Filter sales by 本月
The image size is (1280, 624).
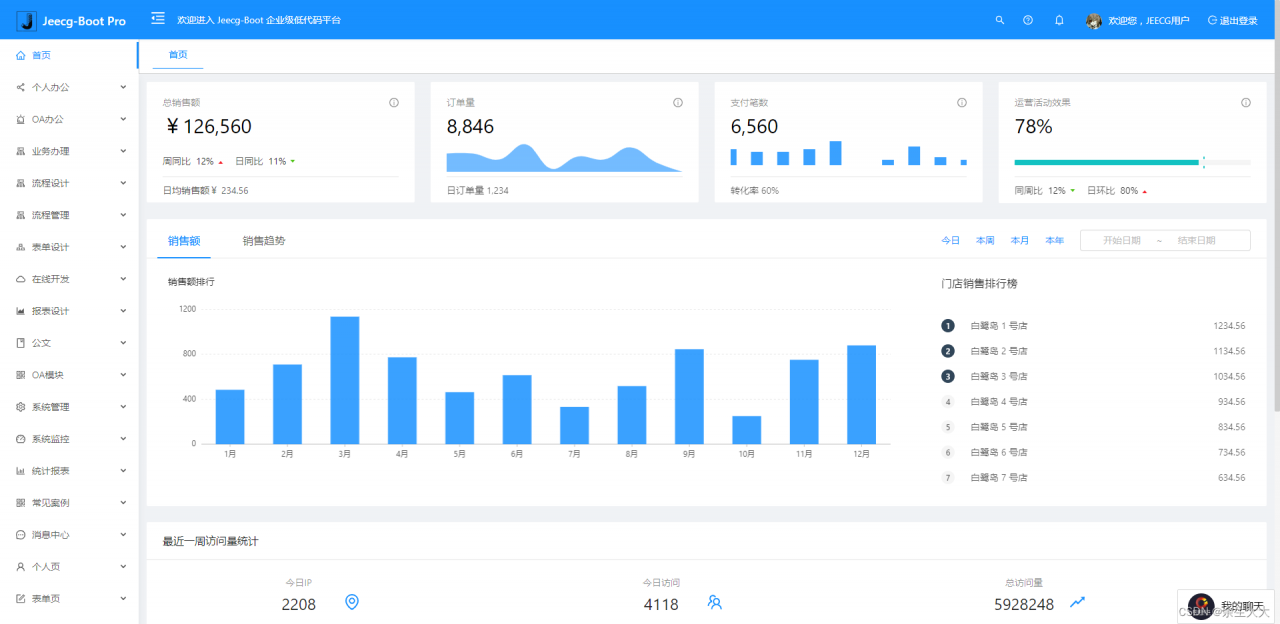pyautogui.click(x=1020, y=241)
